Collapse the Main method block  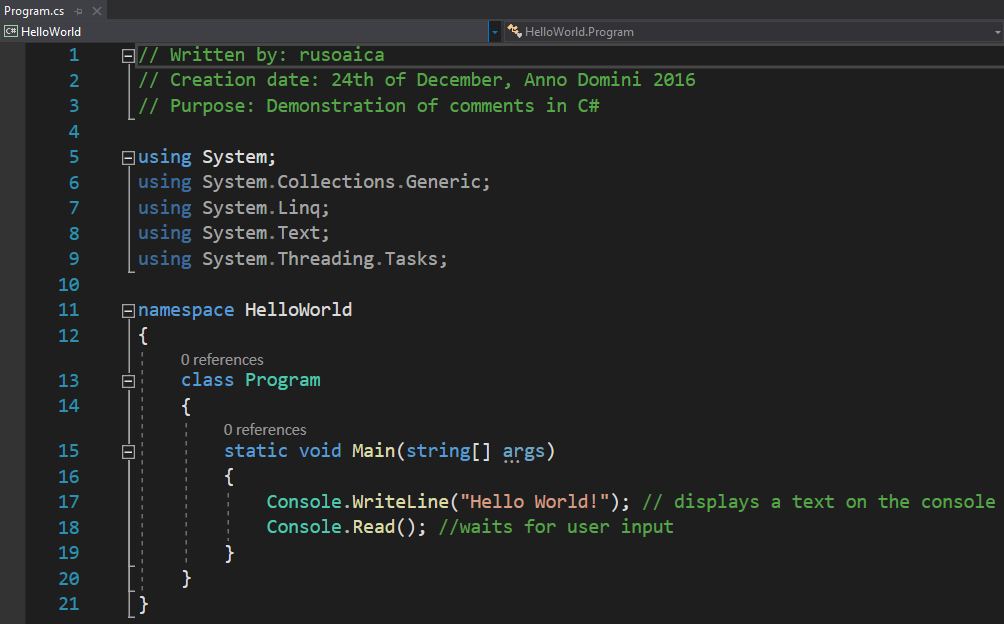128,452
